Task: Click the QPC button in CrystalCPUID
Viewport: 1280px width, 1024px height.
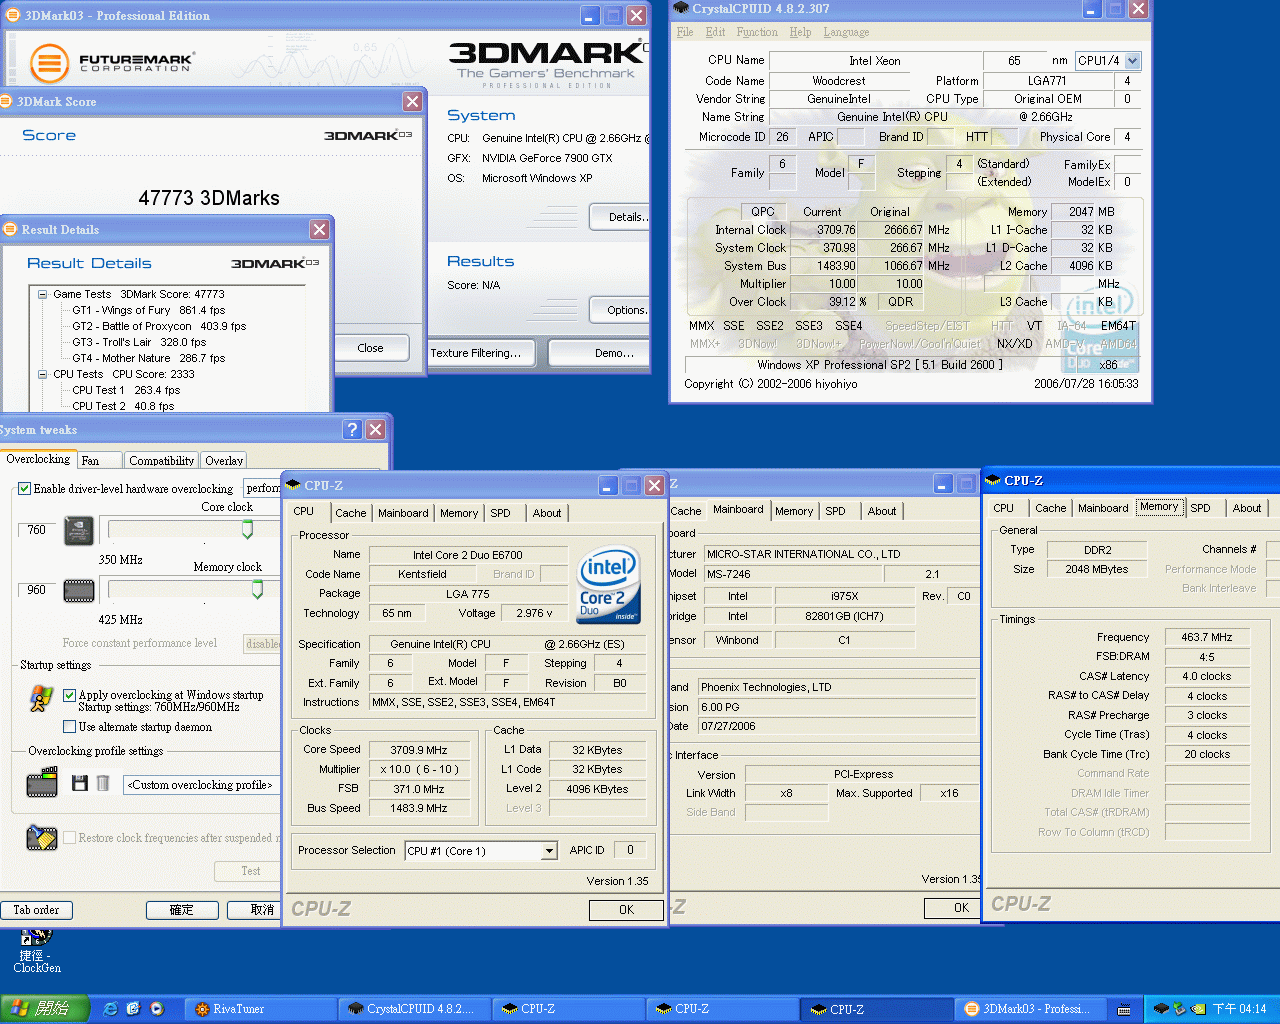Action: 763,212
